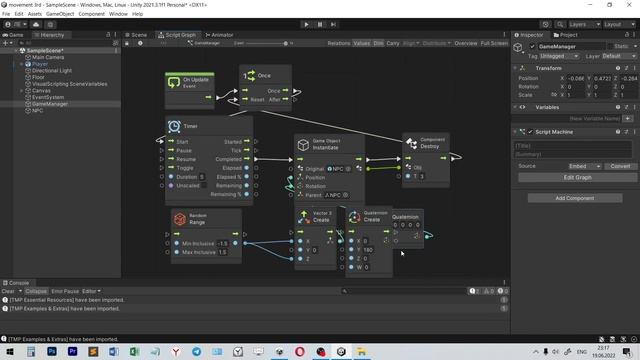
Task: Toggle the Script Machine enabled checkbox
Action: click(x=530, y=132)
